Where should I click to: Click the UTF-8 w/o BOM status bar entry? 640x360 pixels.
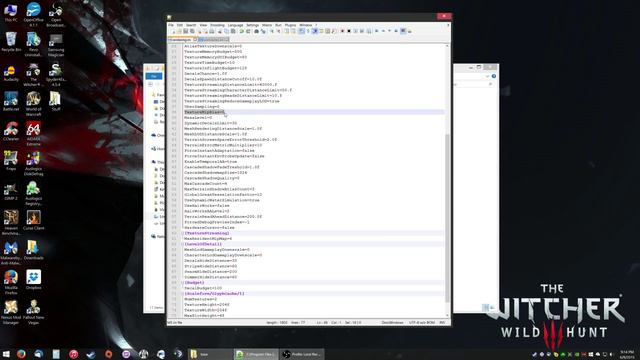click(x=422, y=322)
